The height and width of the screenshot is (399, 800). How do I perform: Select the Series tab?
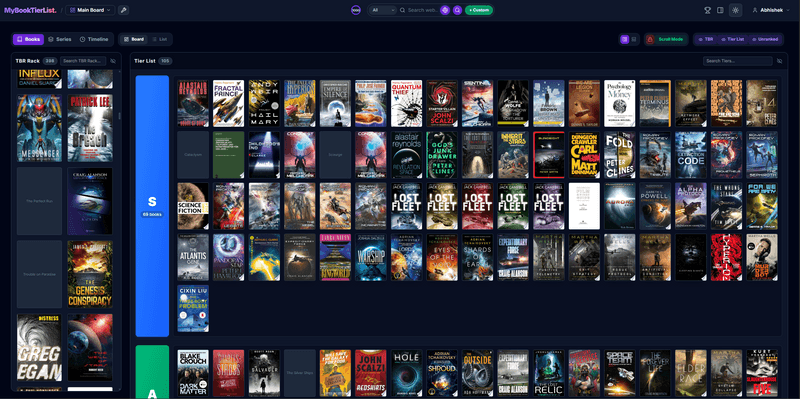pos(60,39)
